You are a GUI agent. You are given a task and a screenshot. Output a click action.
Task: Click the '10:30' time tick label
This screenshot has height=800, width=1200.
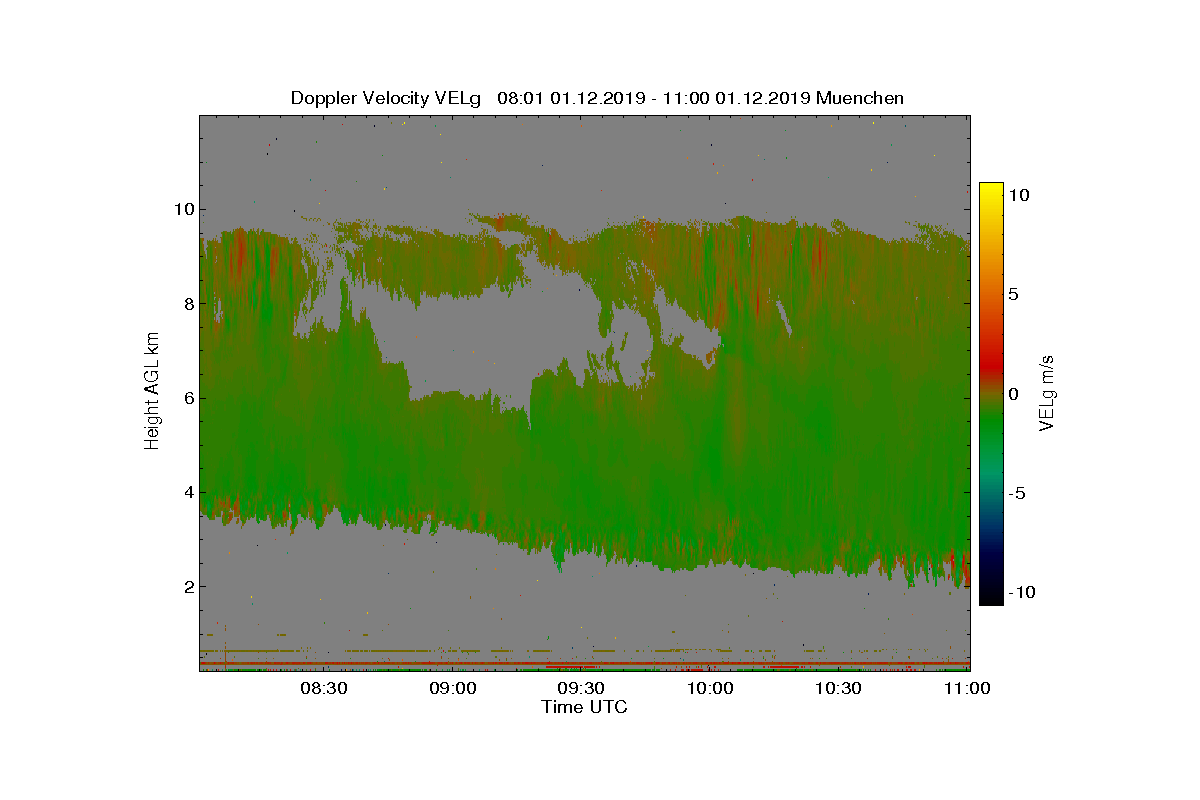tap(838, 688)
